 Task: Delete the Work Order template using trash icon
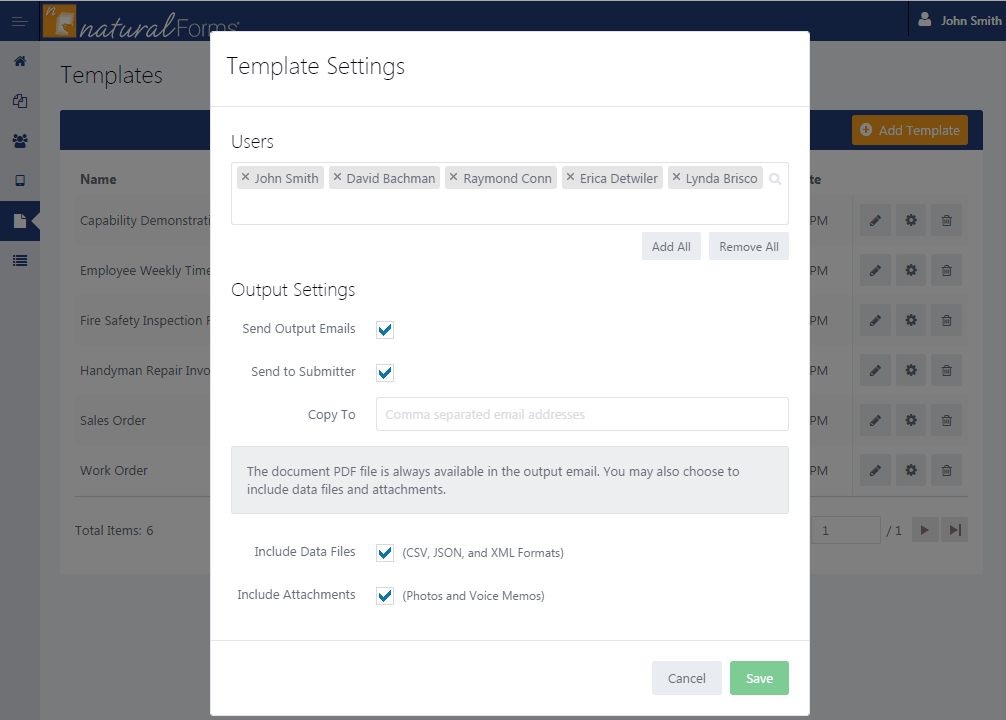[x=946, y=470]
